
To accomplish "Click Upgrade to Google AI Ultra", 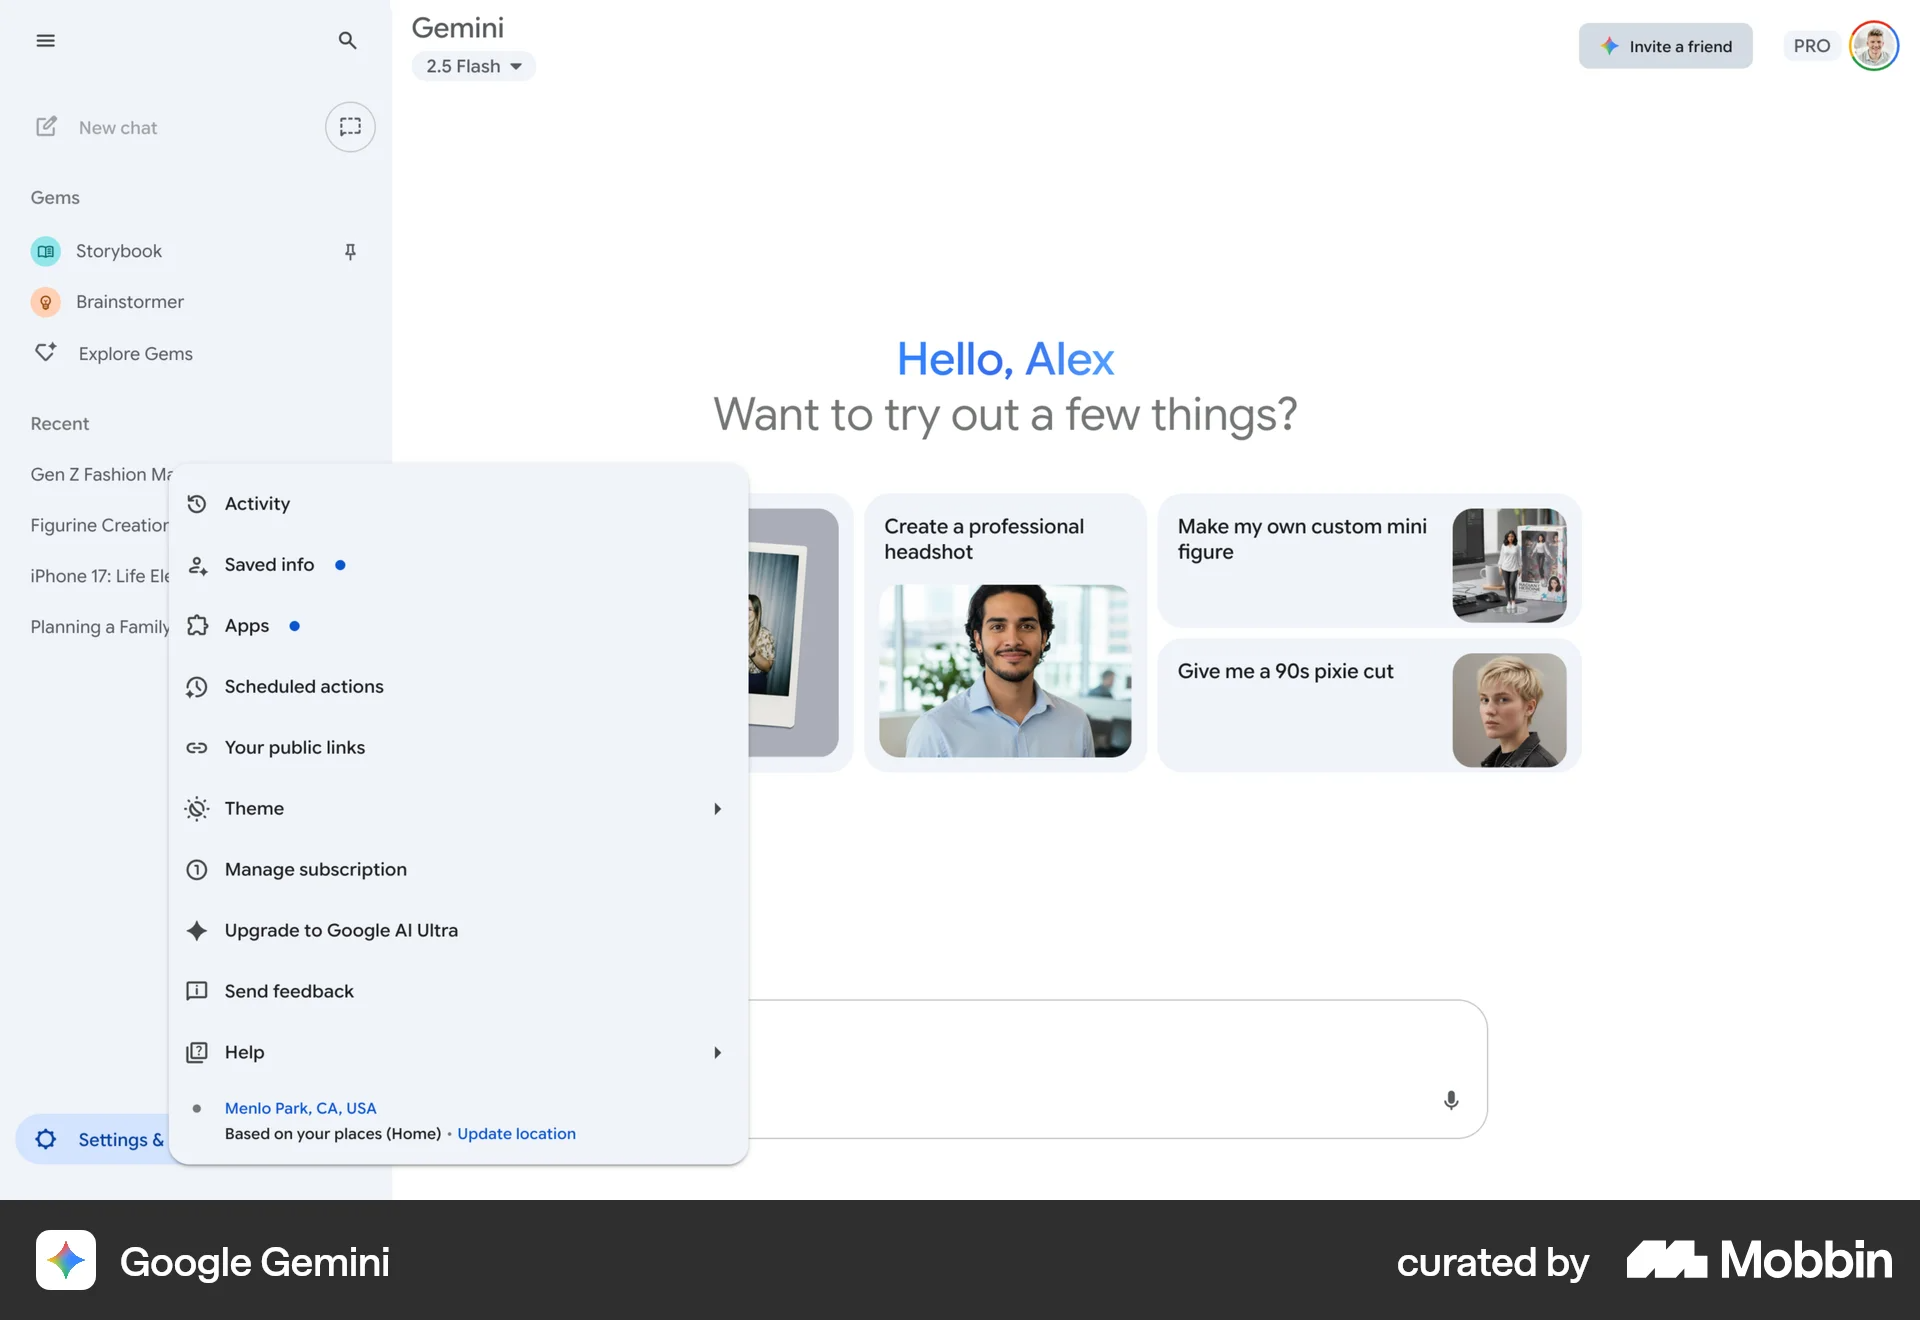I will click(x=341, y=931).
